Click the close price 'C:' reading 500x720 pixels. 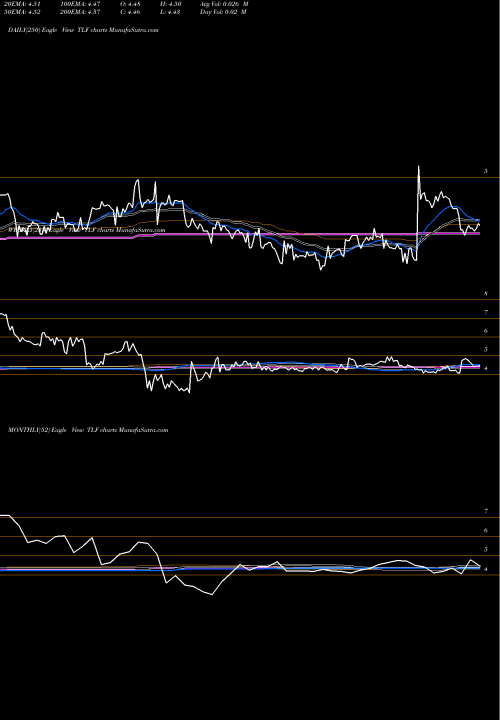(129, 12)
